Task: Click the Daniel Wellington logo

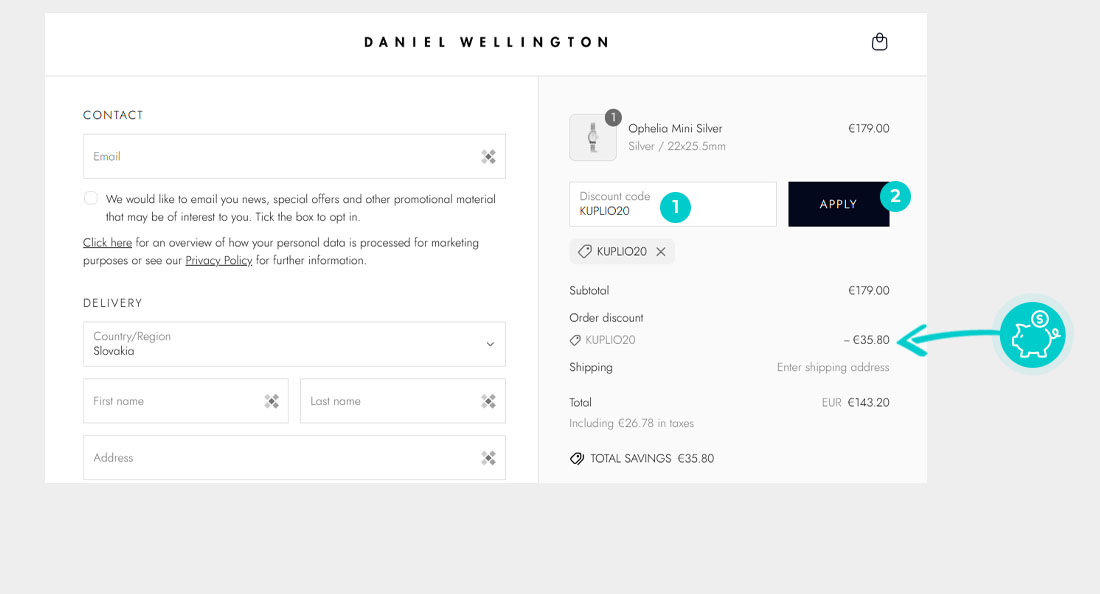Action: 486,42
